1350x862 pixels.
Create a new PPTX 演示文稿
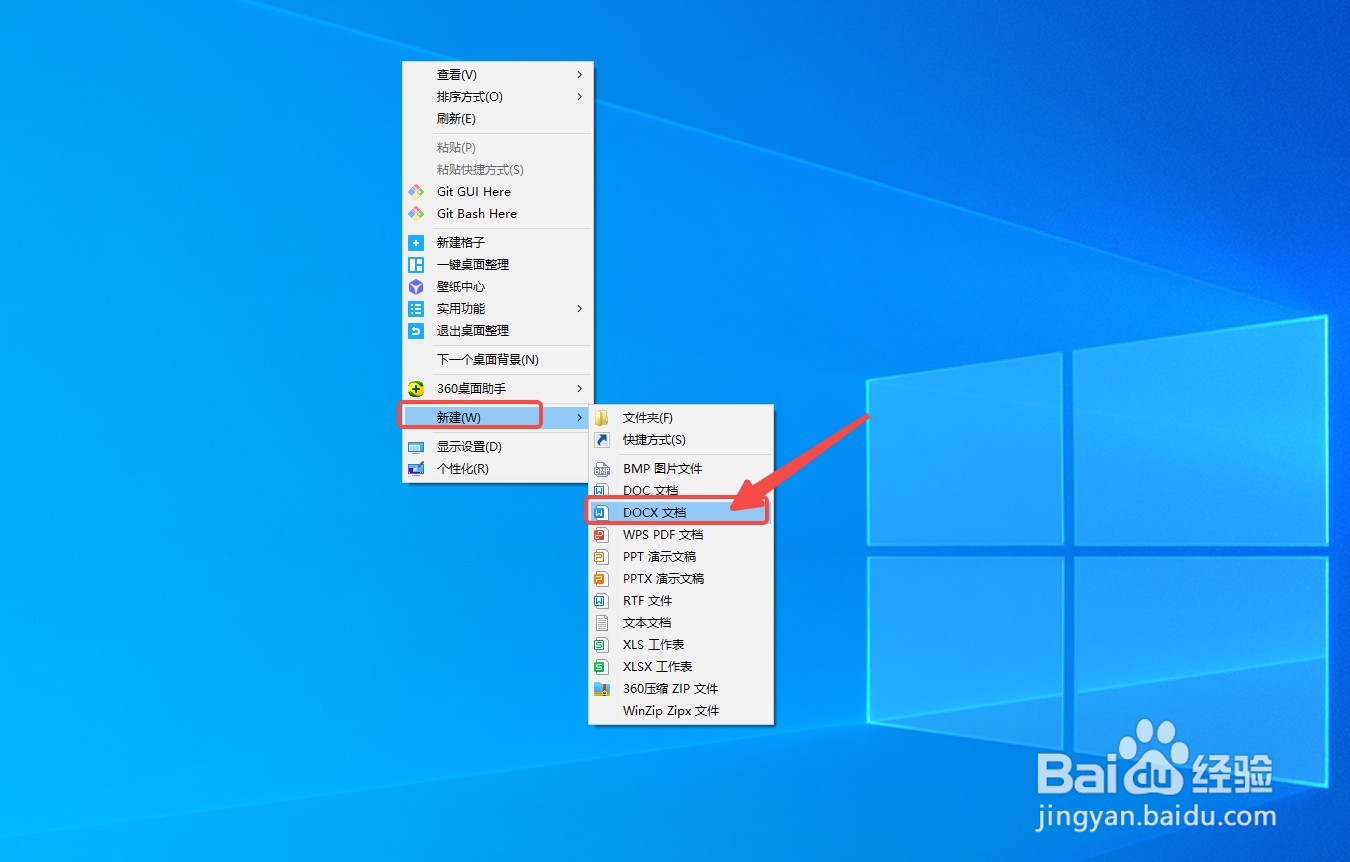click(x=681, y=579)
